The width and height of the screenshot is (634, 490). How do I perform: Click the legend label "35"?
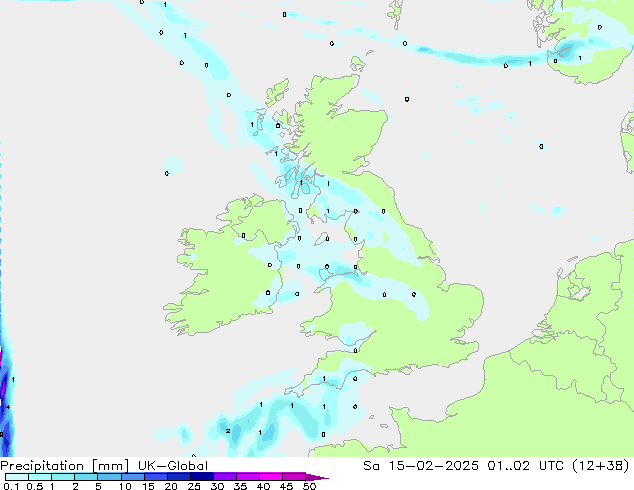(x=240, y=486)
